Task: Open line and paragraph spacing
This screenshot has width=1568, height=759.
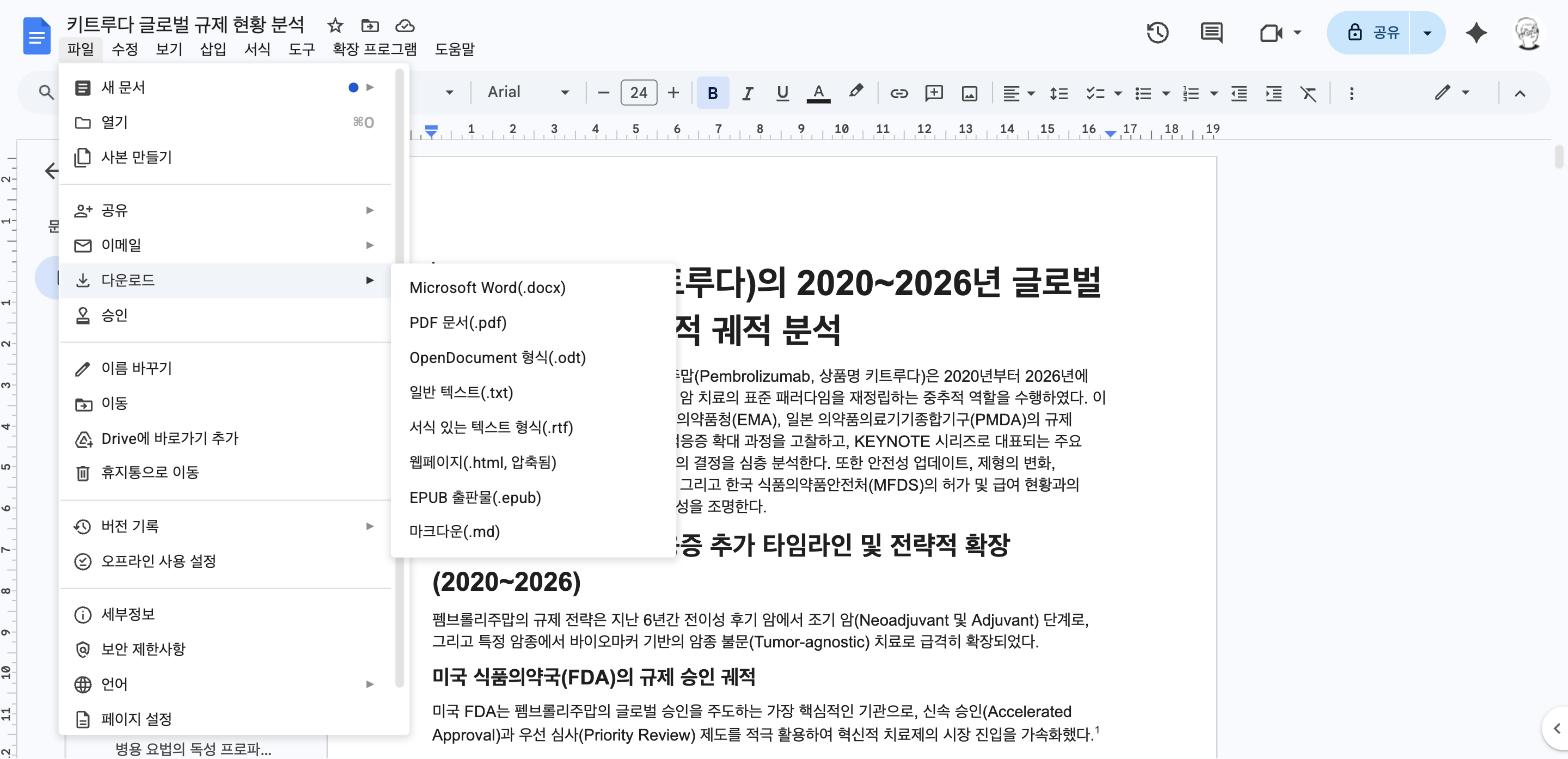Action: 1059,93
